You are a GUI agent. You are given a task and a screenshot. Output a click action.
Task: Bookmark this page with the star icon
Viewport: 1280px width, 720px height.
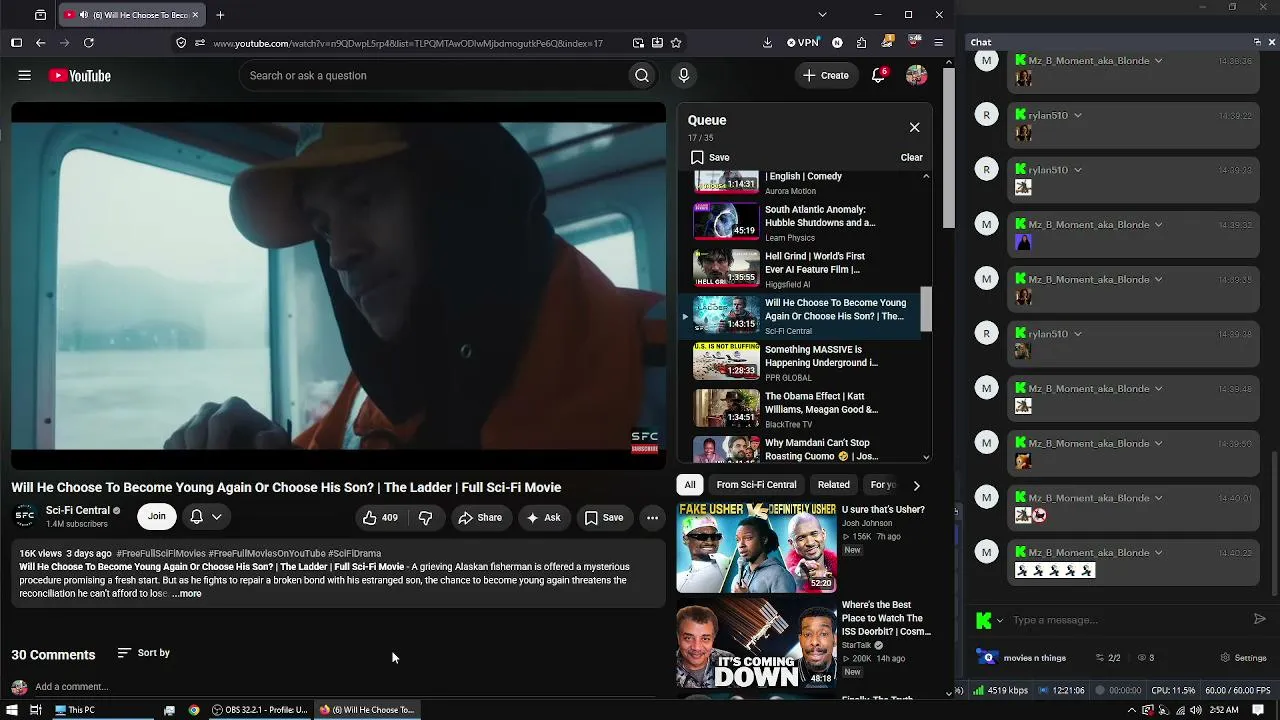pos(676,43)
